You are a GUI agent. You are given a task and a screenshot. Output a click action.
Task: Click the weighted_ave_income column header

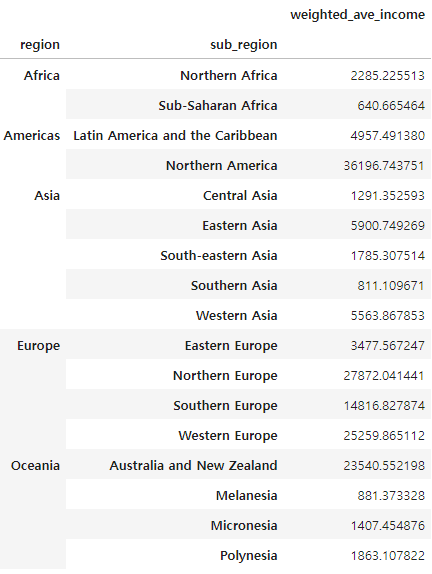coord(357,15)
